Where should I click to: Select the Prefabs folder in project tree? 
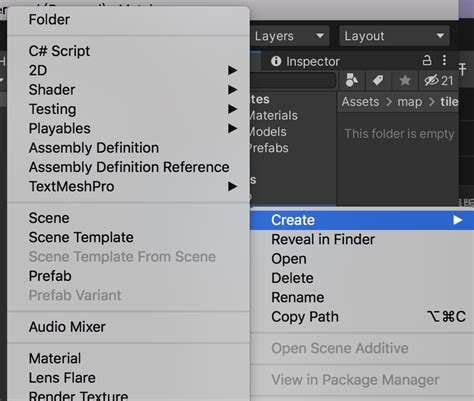[269, 148]
